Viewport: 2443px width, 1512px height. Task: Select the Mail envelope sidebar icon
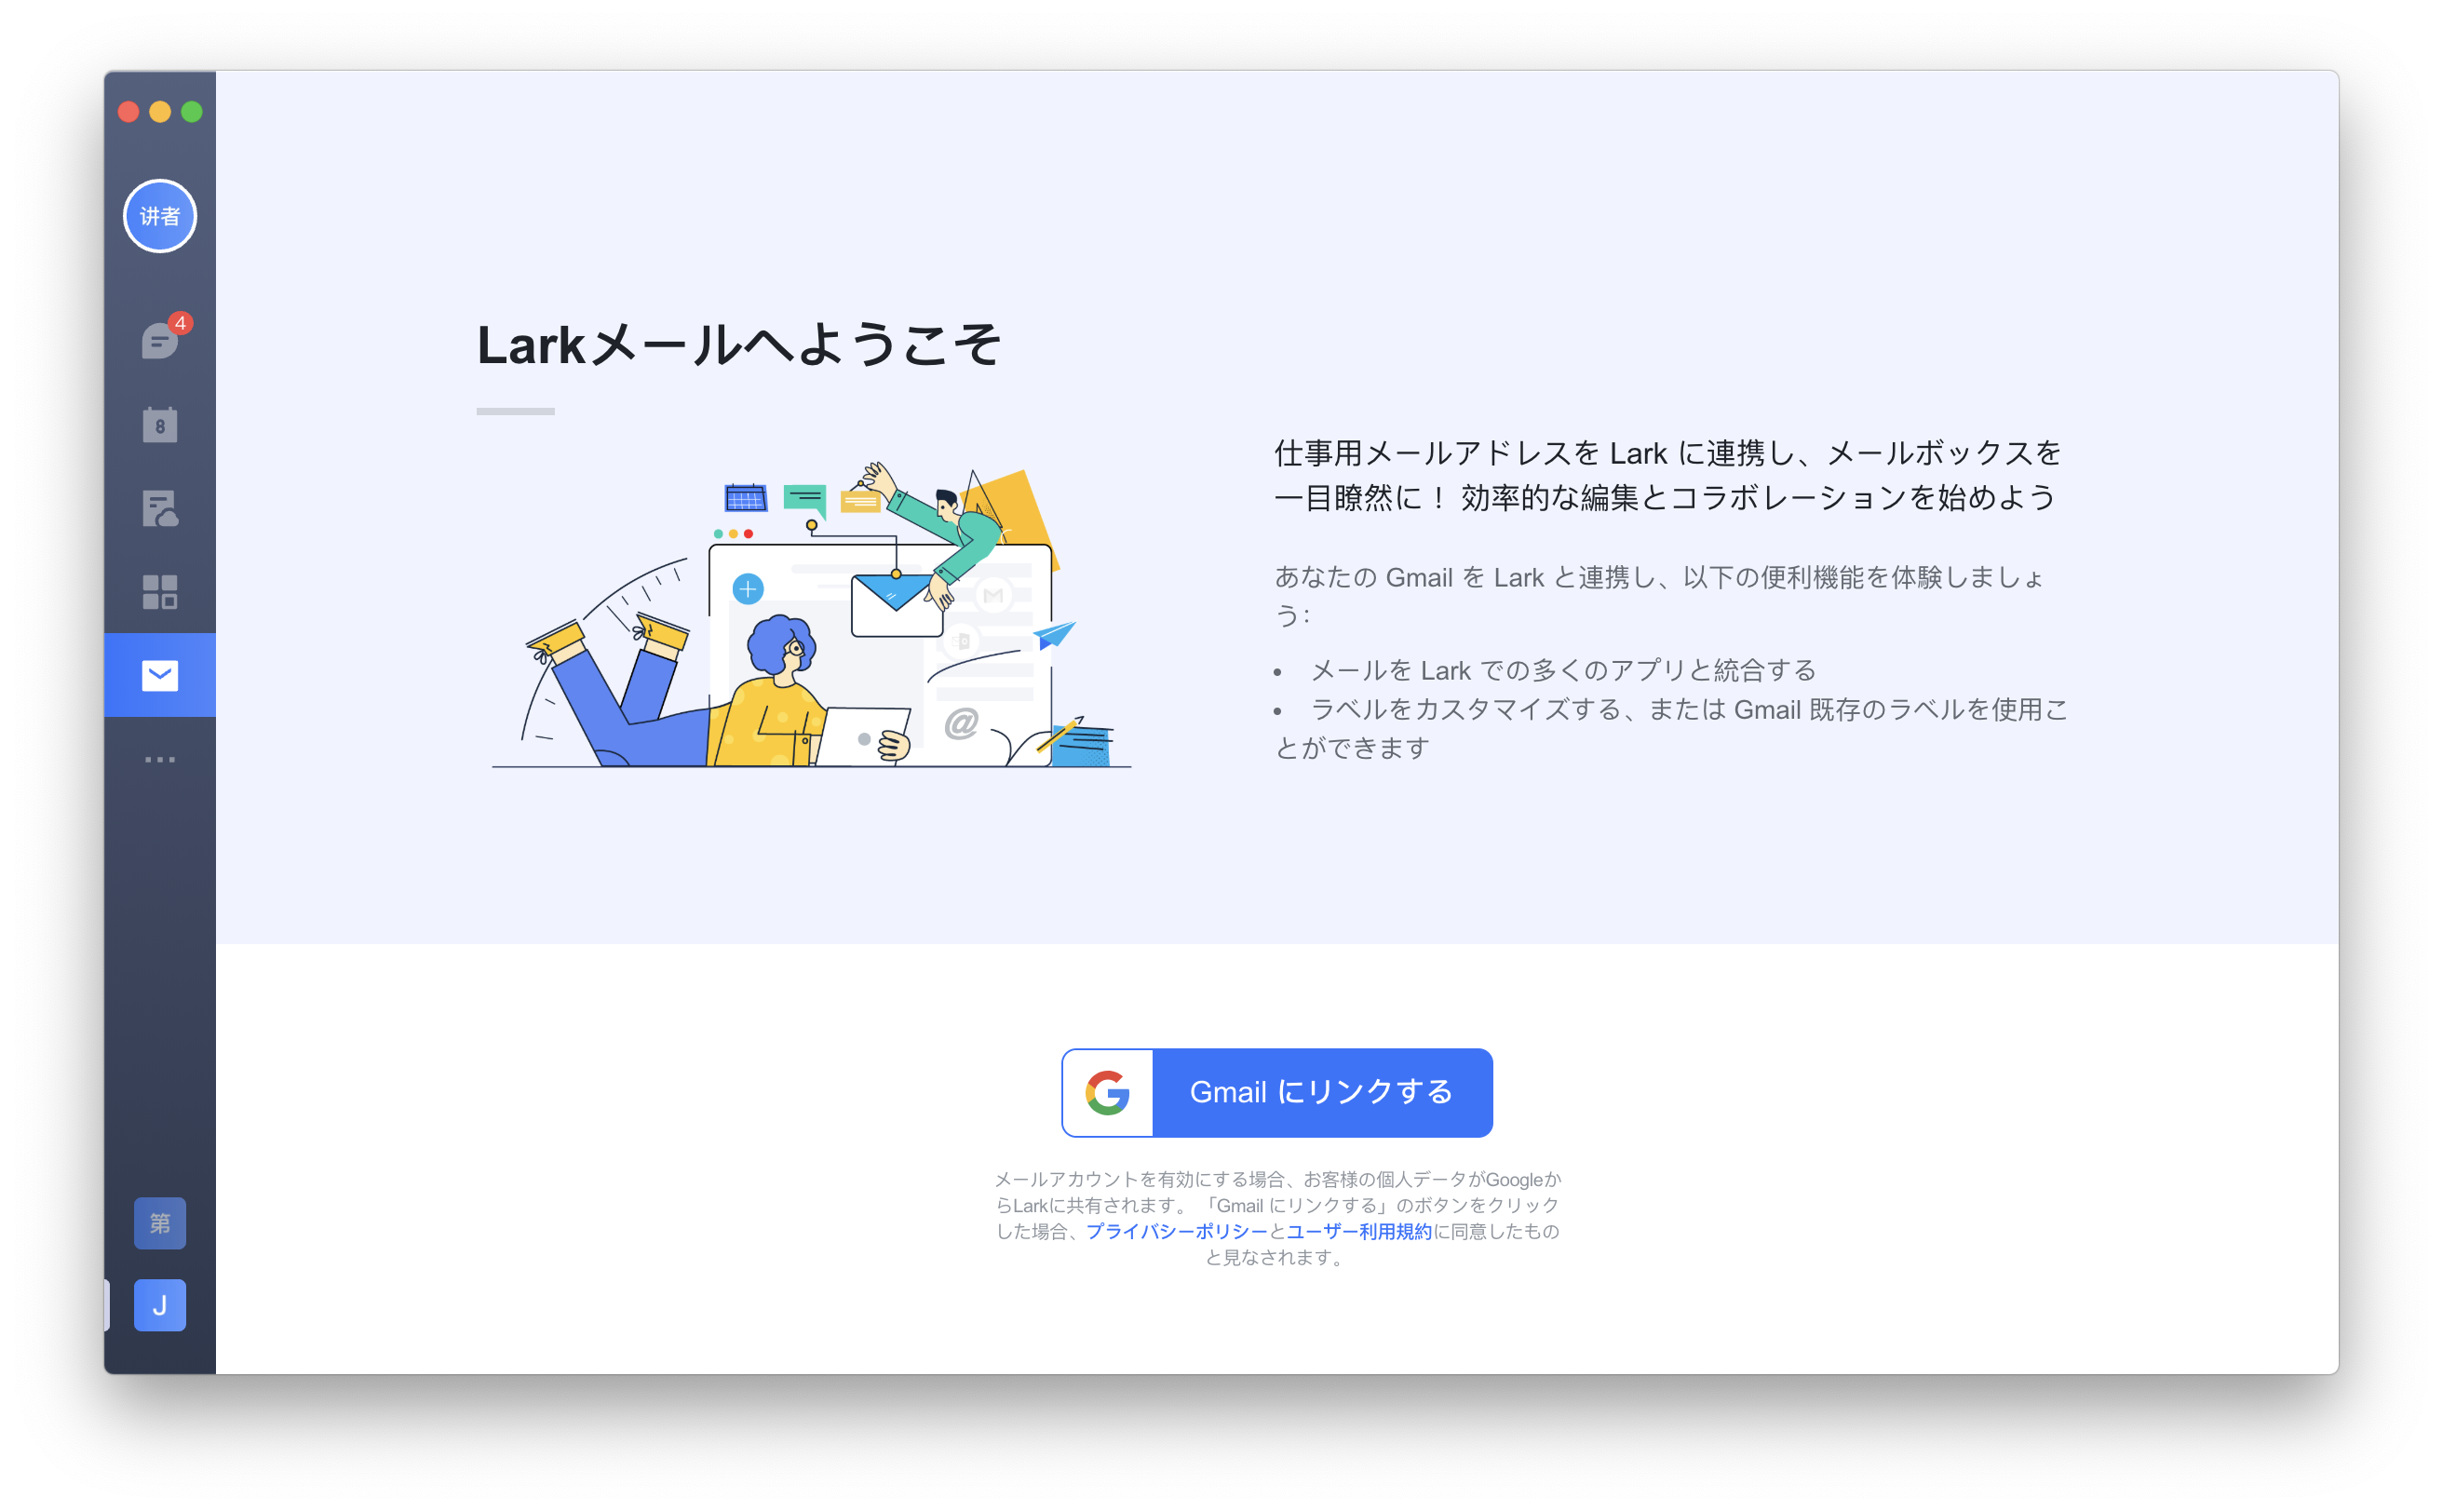[x=160, y=675]
